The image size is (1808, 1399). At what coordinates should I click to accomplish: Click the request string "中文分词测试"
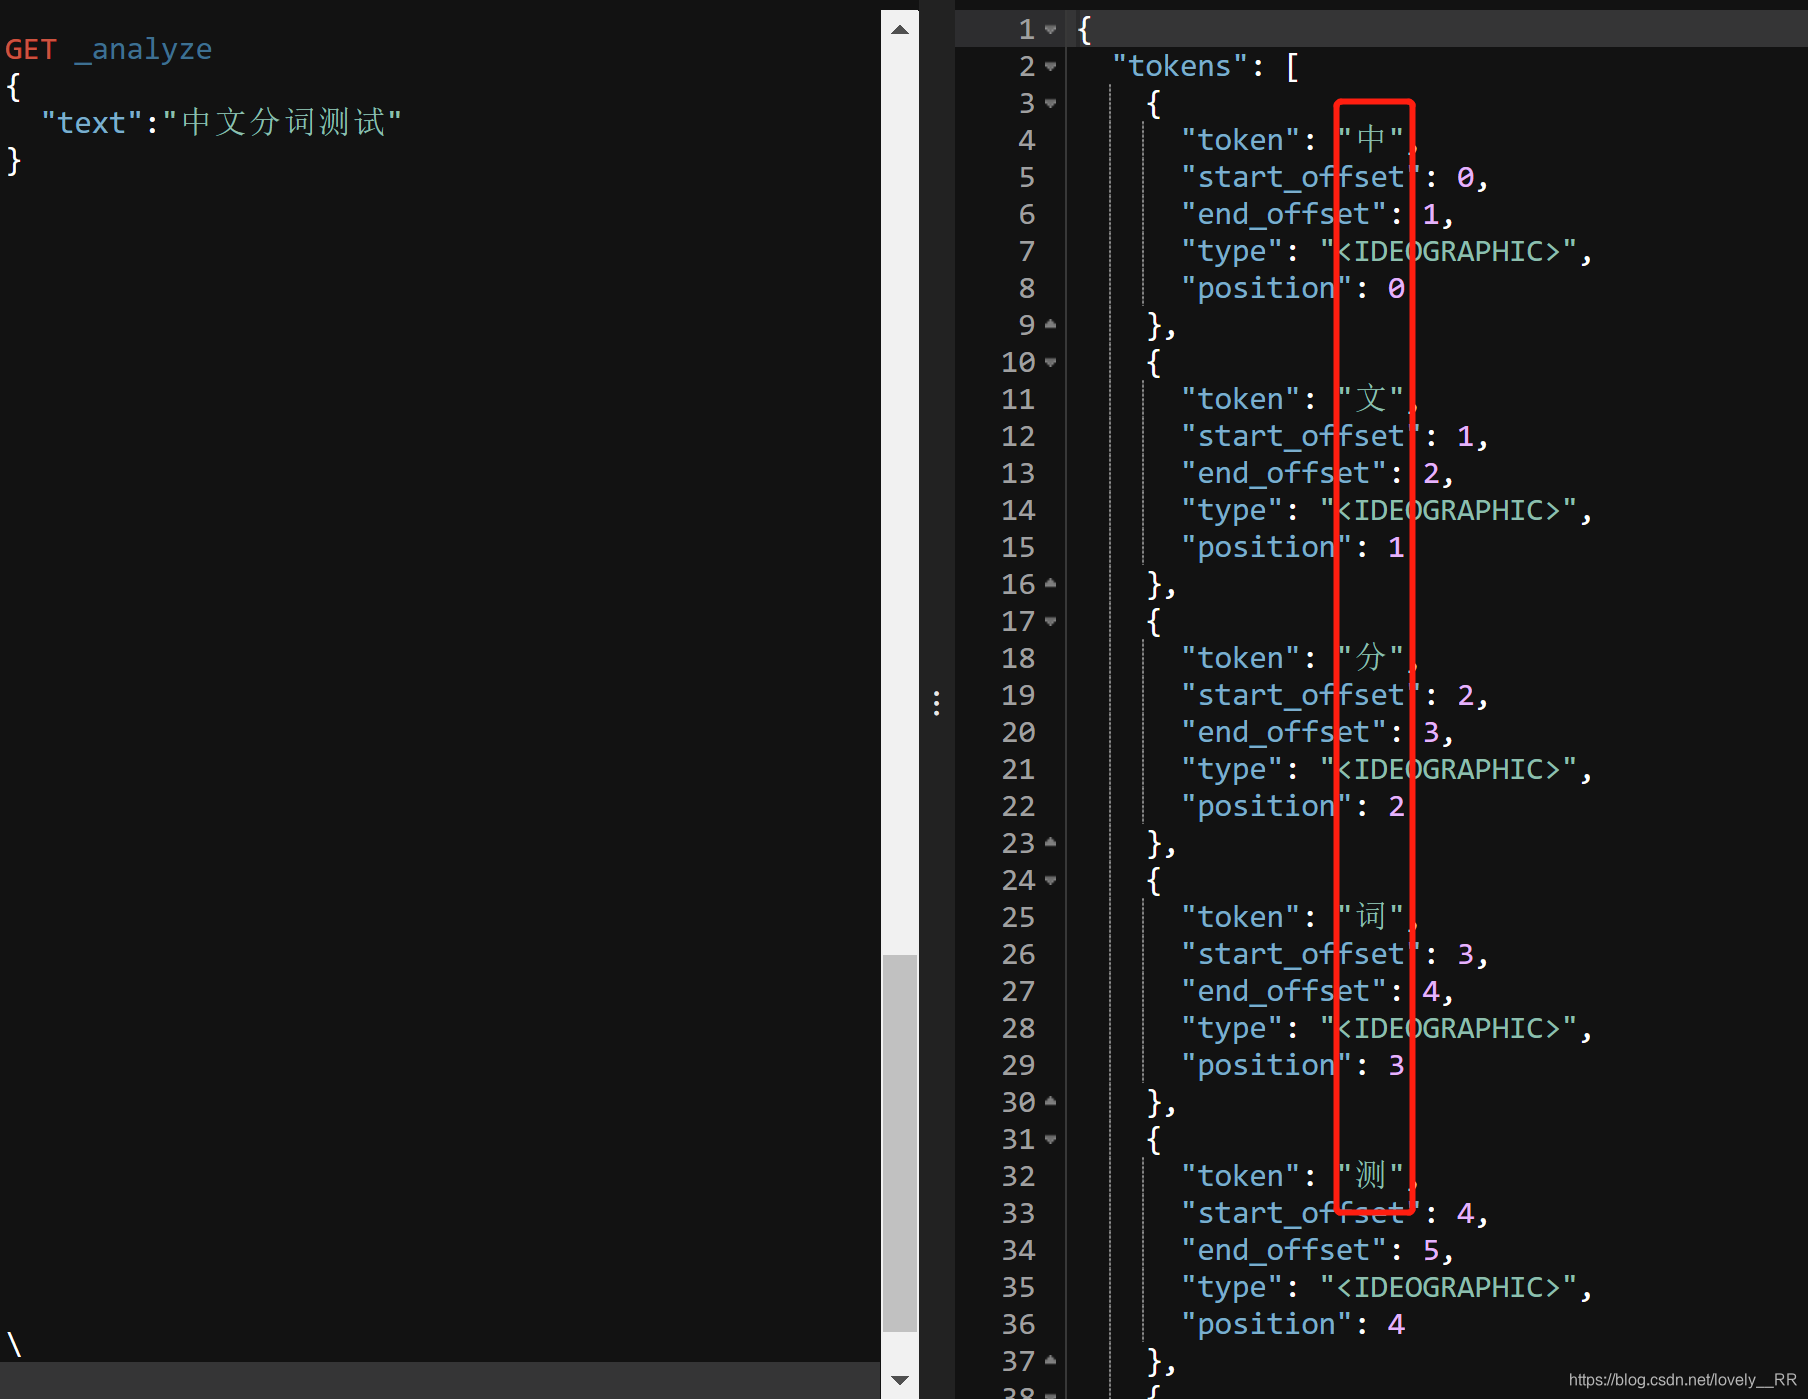coord(282,122)
